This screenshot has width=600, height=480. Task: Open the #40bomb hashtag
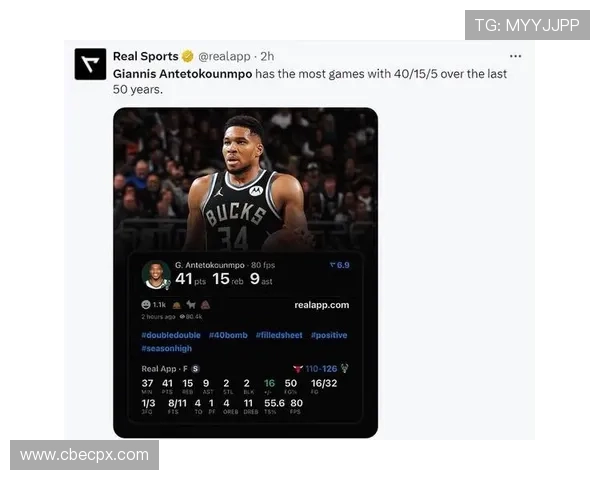click(x=228, y=335)
